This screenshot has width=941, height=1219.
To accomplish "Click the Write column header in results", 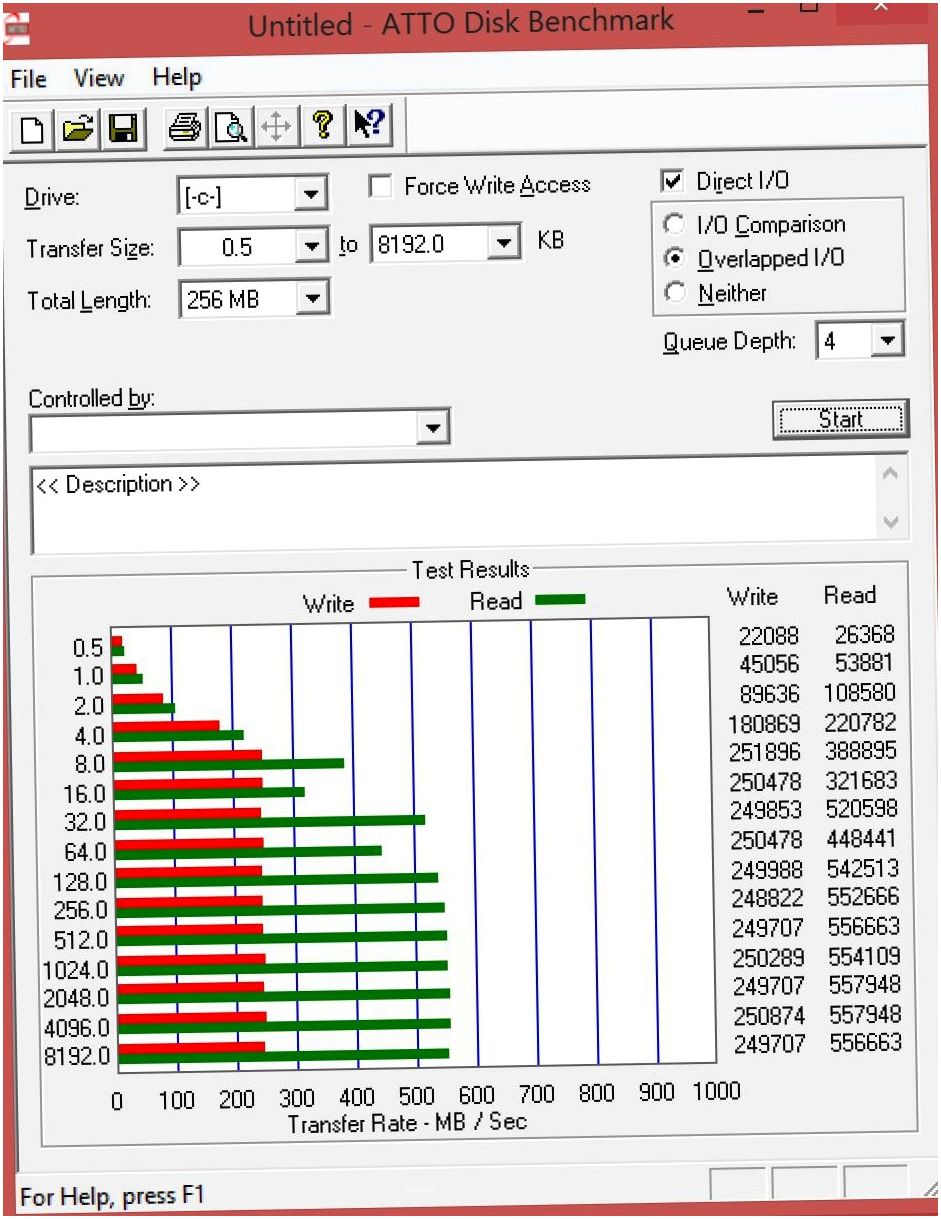I will coord(752,597).
